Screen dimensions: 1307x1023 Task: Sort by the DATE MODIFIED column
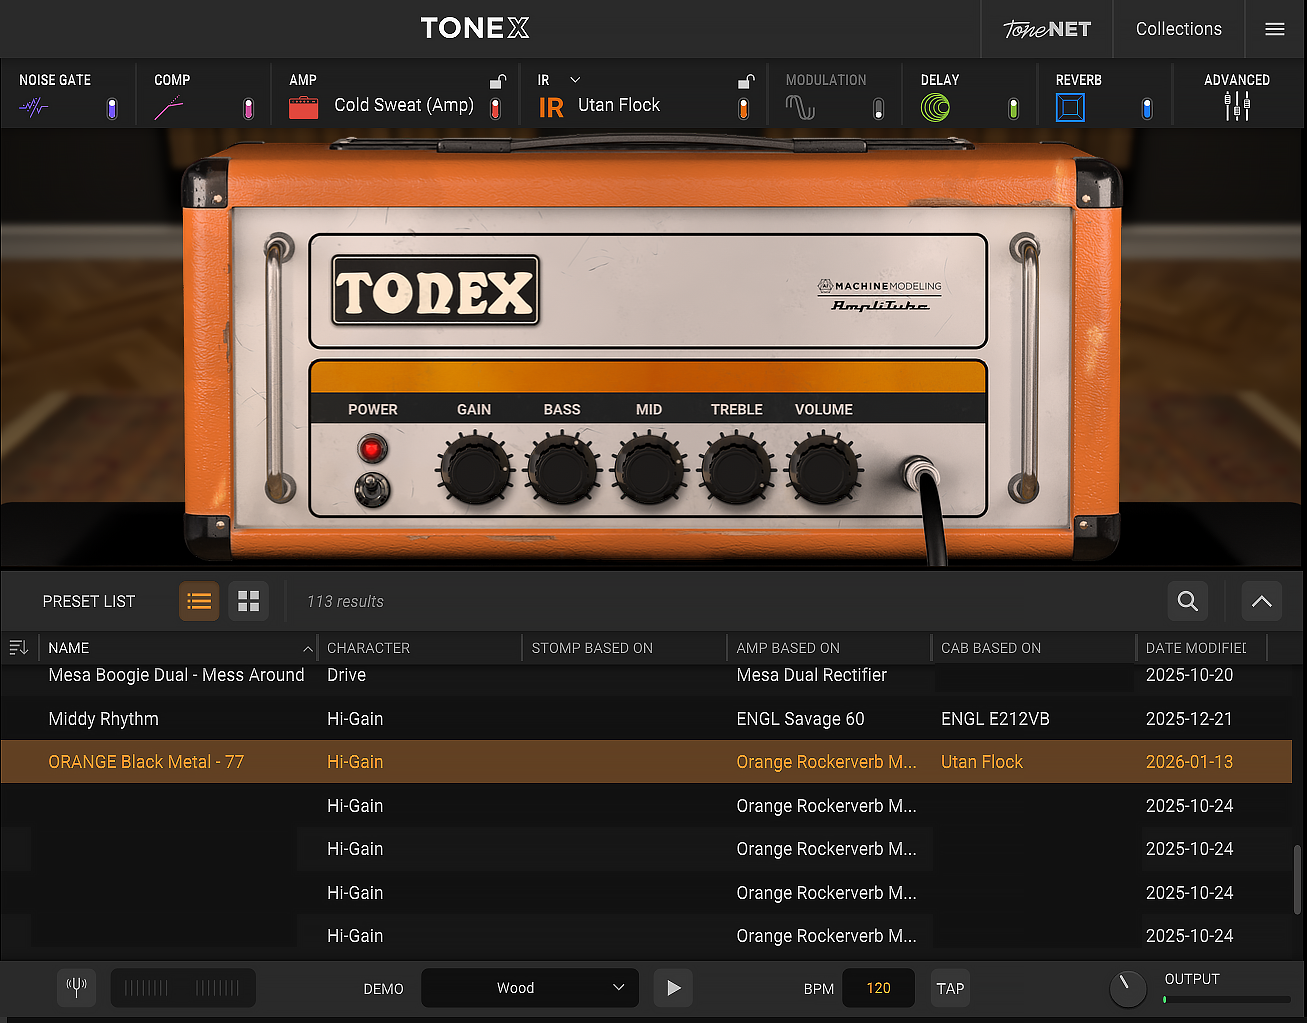(x=1202, y=648)
